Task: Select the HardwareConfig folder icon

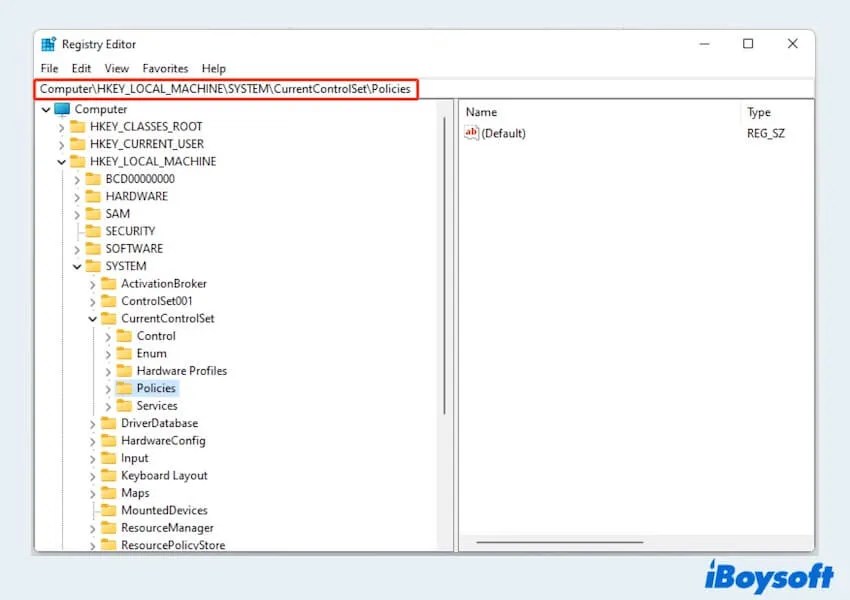Action: click(x=107, y=440)
